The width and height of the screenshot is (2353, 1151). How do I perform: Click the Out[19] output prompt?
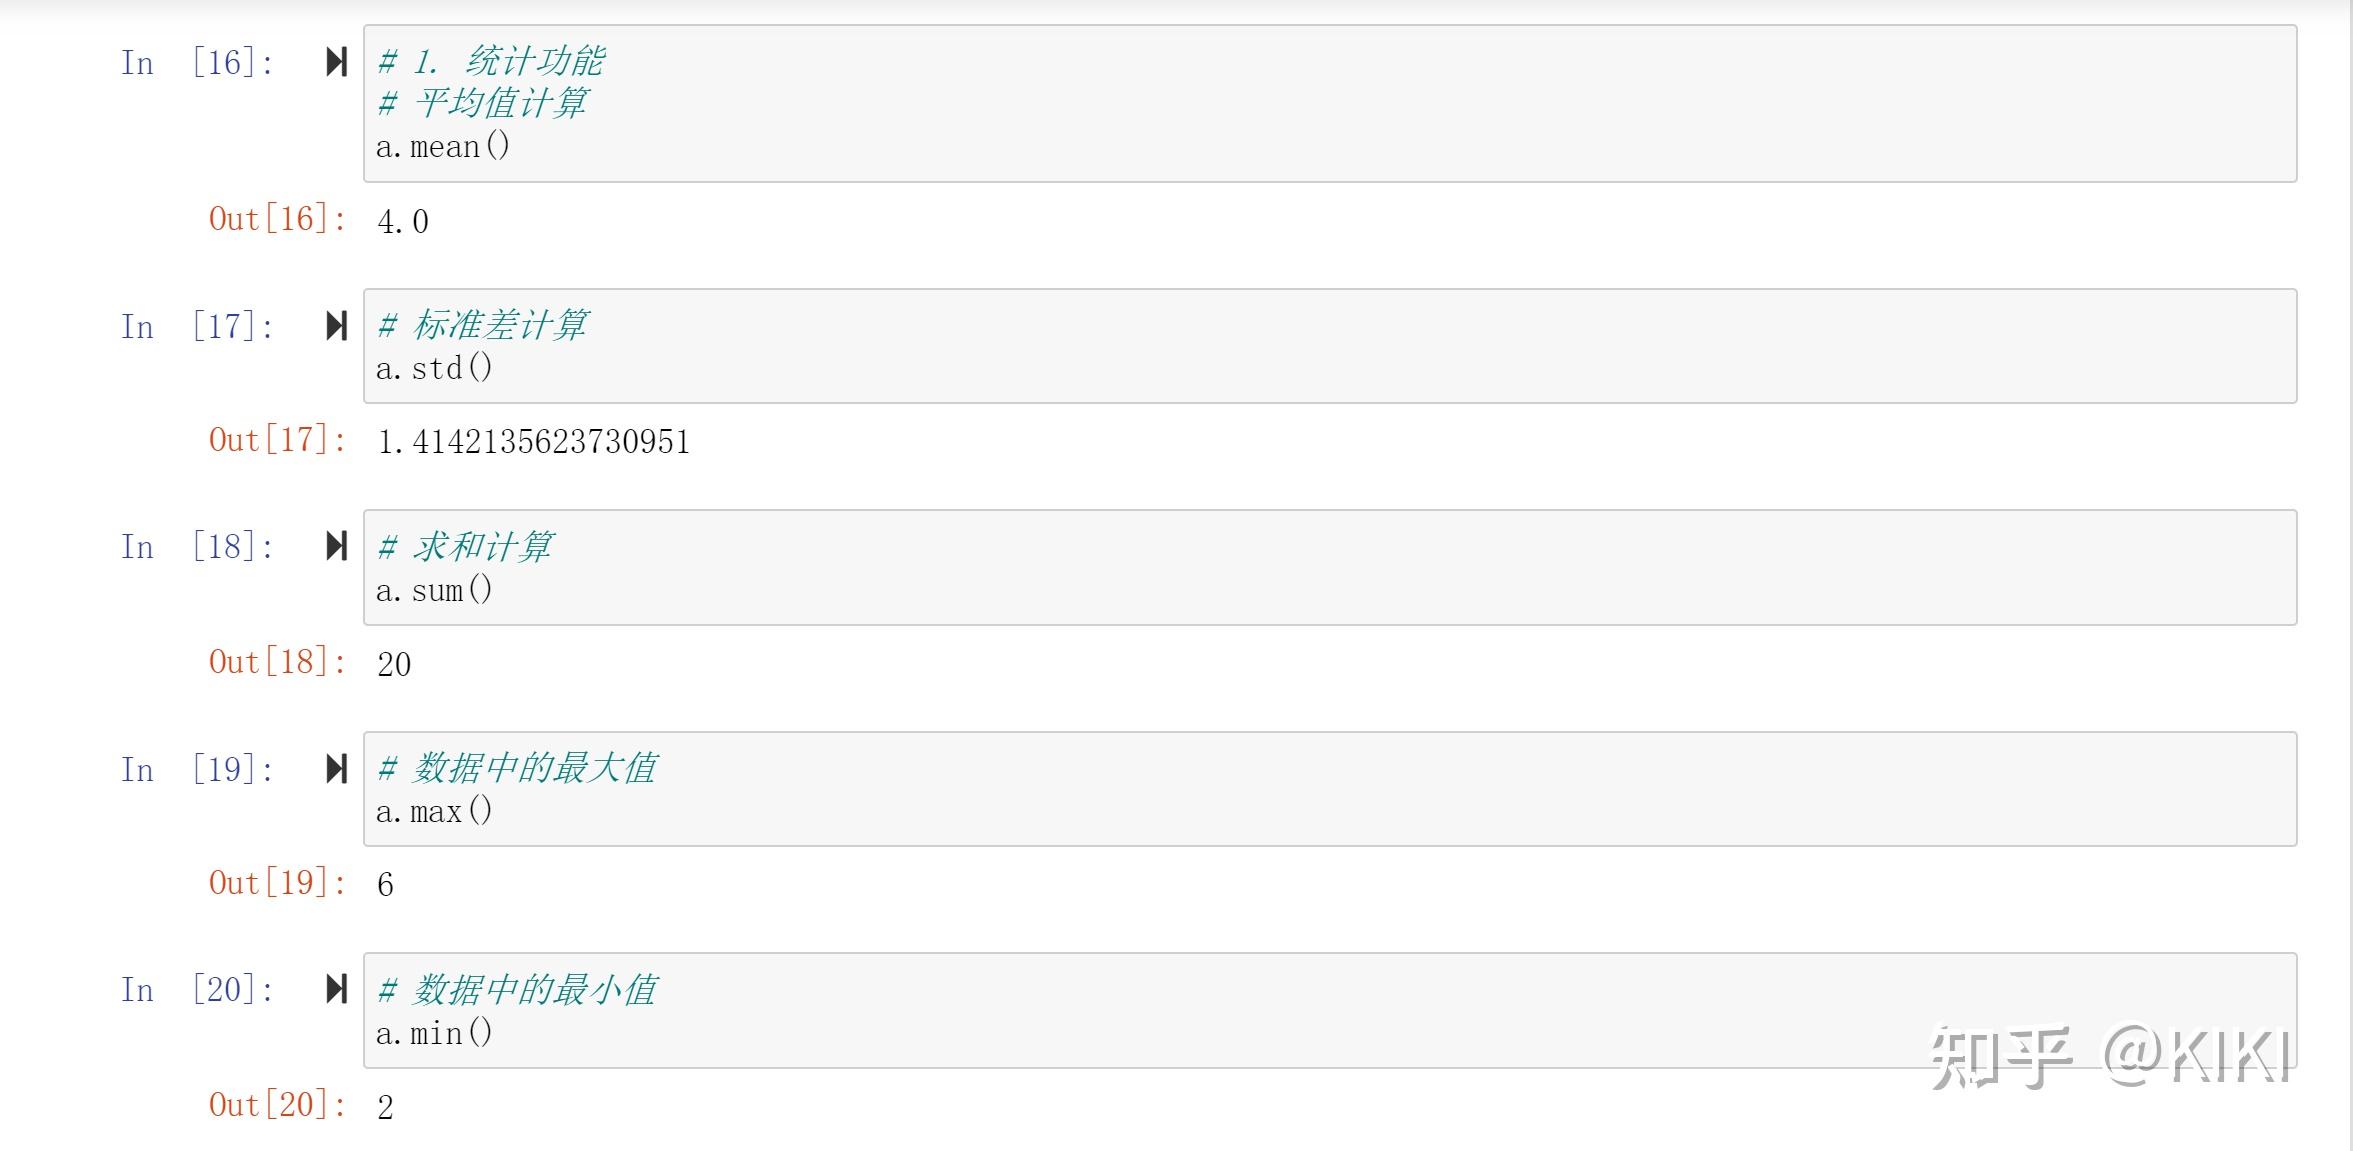pyautogui.click(x=278, y=883)
